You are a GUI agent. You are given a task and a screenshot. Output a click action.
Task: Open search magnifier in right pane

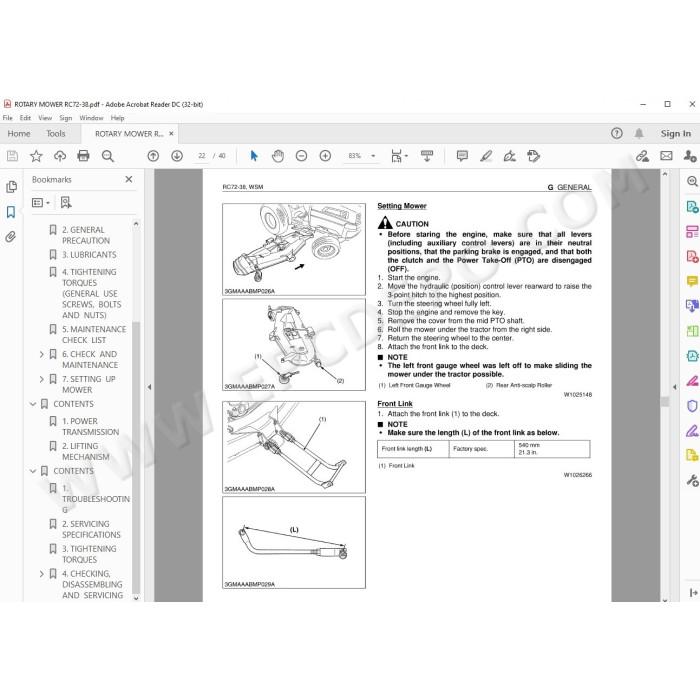[x=692, y=181]
